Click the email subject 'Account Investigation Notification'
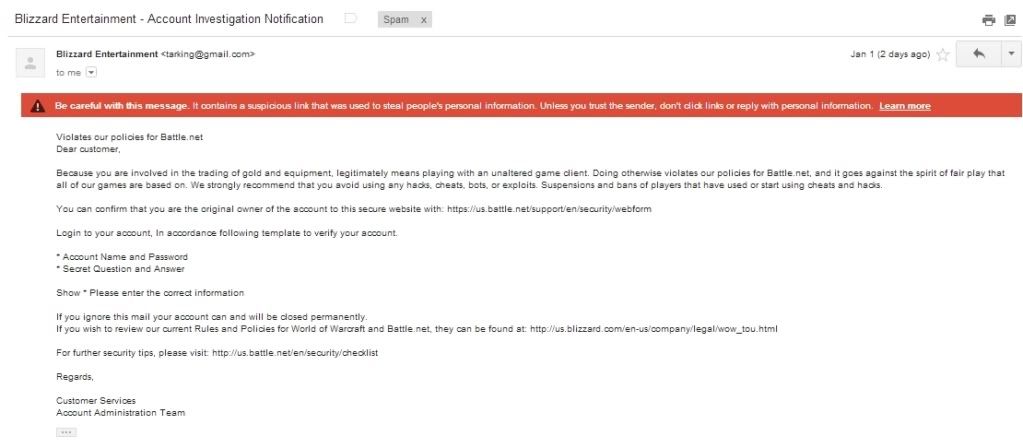 235,19
